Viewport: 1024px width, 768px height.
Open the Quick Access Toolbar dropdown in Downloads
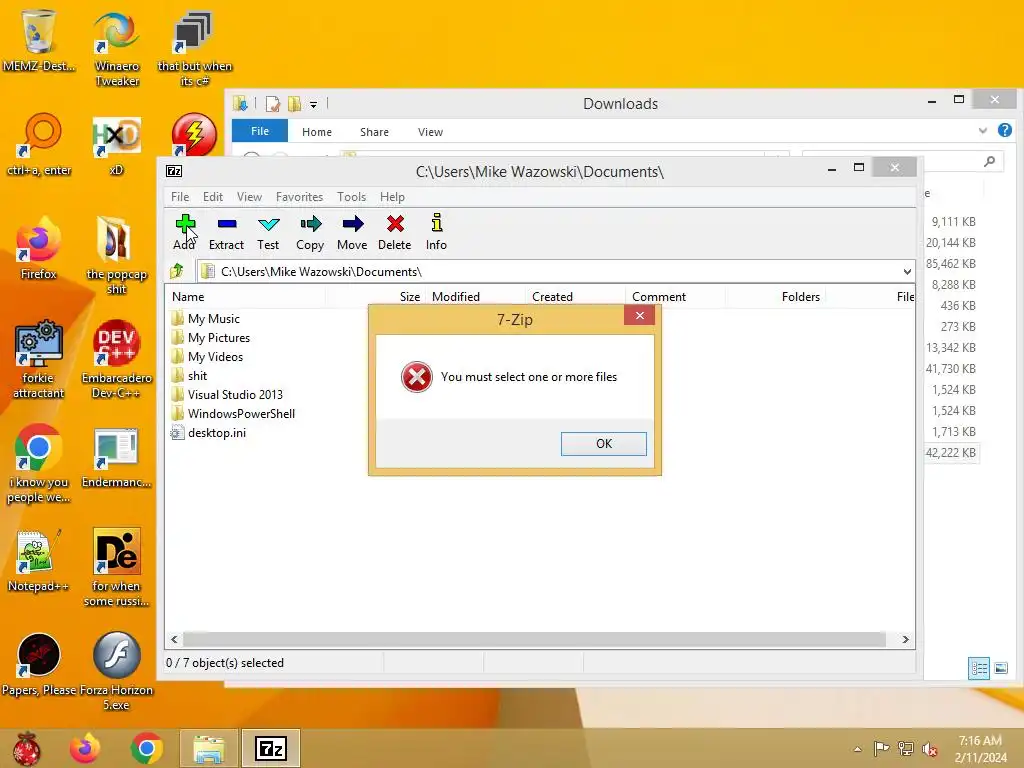pos(313,104)
